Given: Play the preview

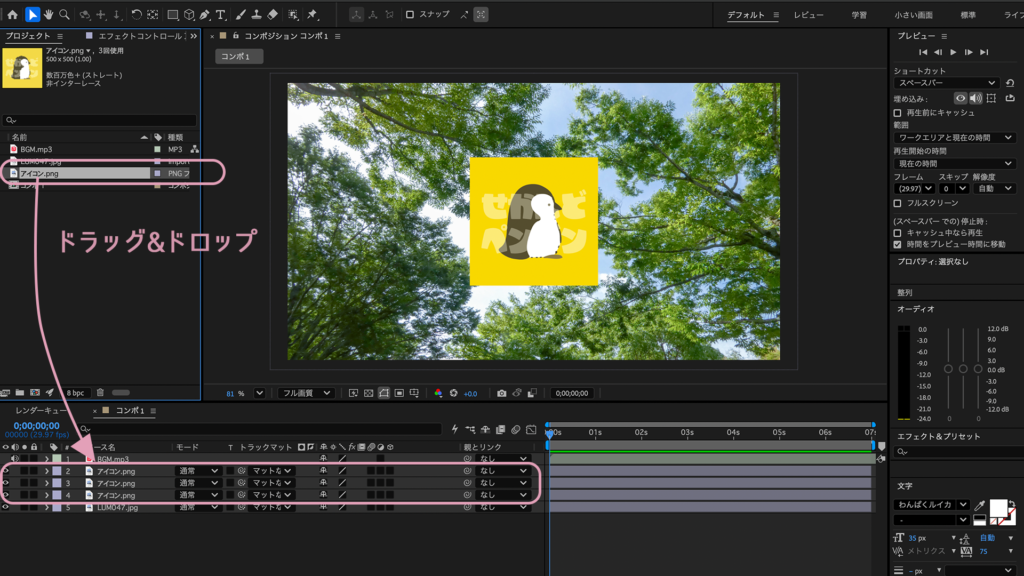Looking at the screenshot, I should click(953, 52).
